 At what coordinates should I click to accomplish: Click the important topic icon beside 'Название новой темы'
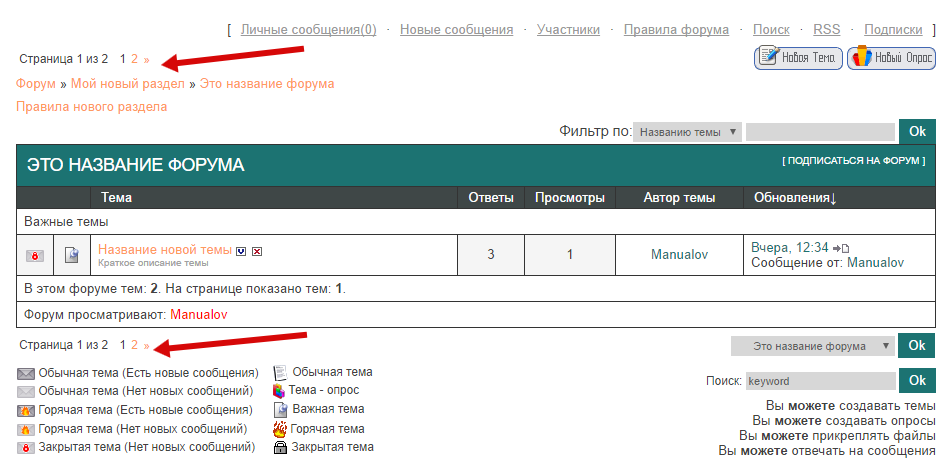coord(72,255)
